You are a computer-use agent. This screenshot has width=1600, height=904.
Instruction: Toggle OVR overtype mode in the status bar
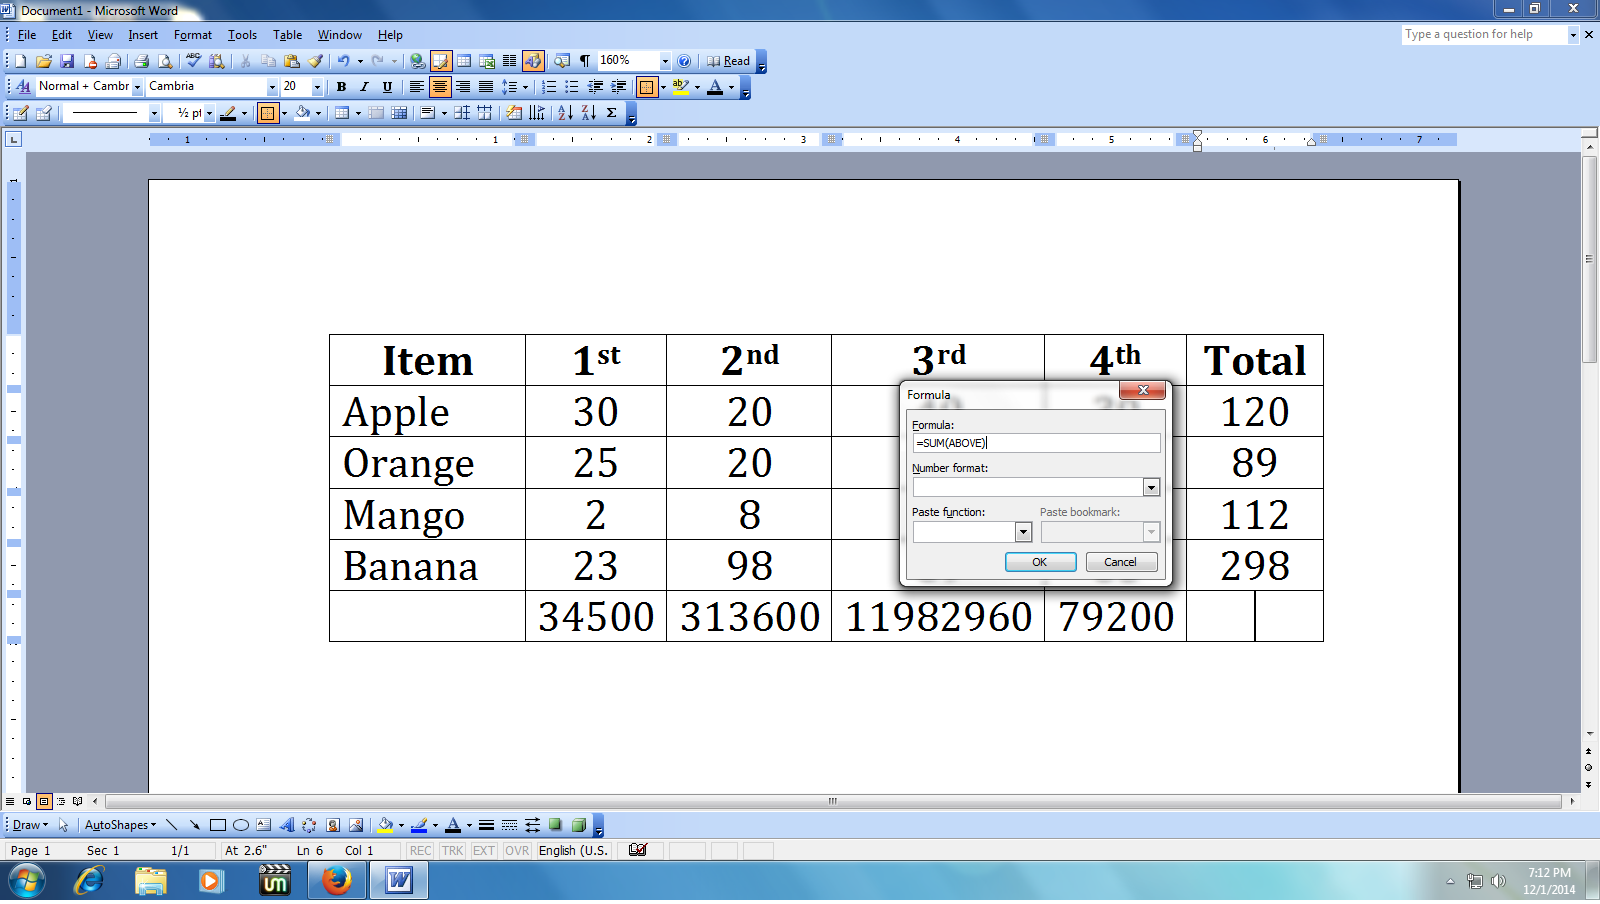(x=517, y=851)
